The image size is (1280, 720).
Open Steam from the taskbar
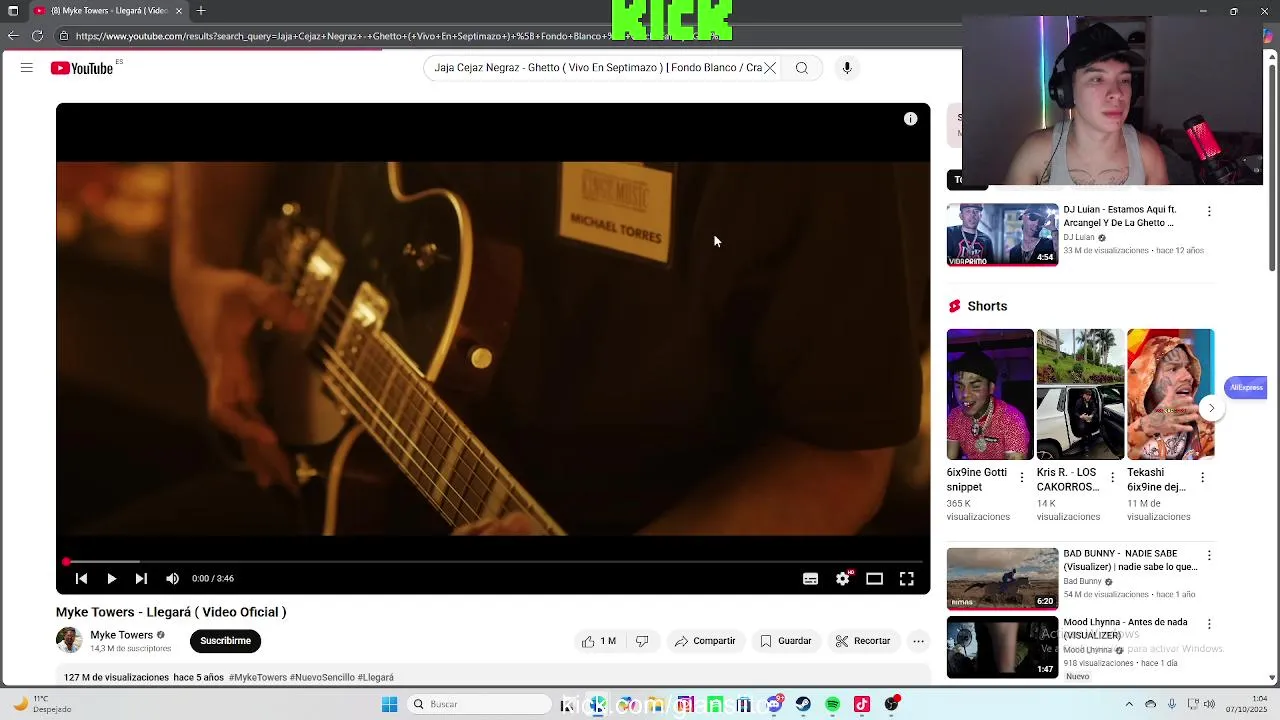coord(803,704)
